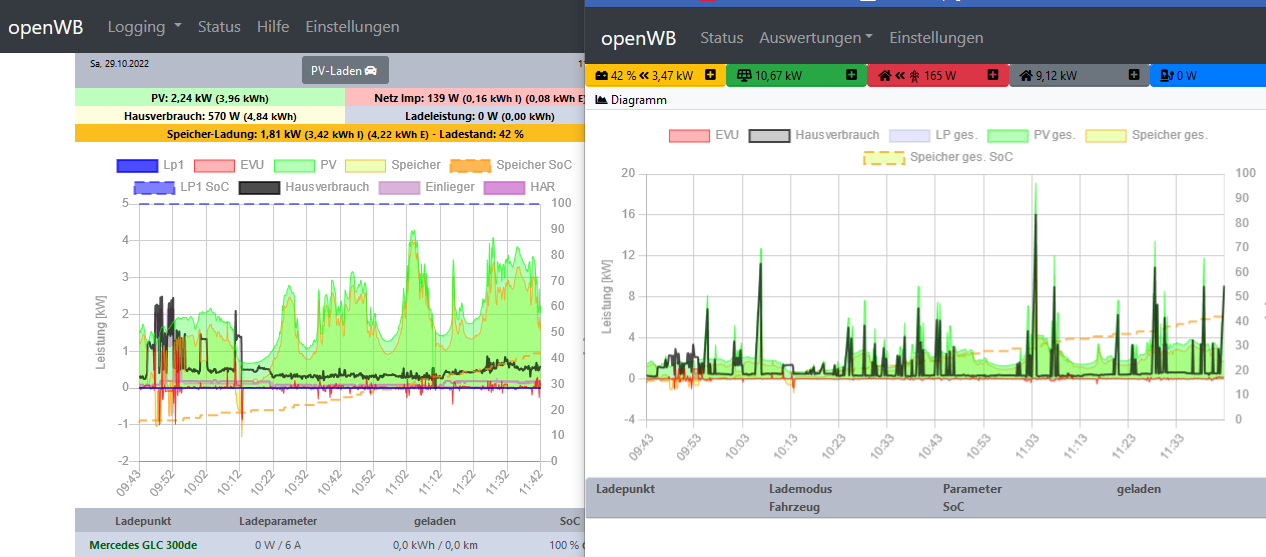
Task: Click the PV ges. green legend swatch
Action: pyautogui.click(x=1008, y=135)
